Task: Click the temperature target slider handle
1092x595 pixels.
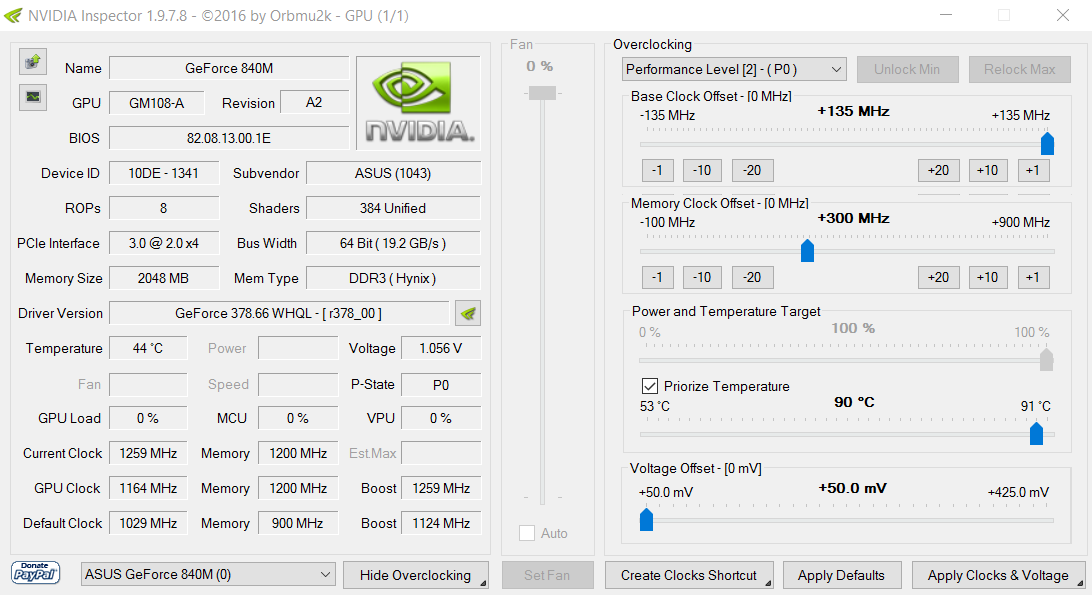Action: [1036, 433]
